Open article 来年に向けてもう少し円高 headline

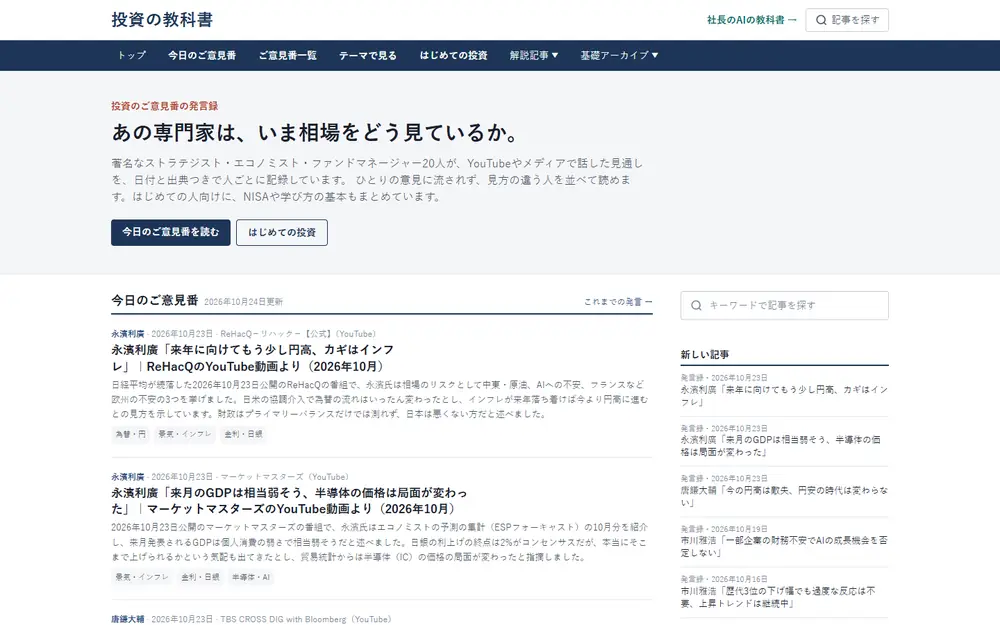point(253,358)
